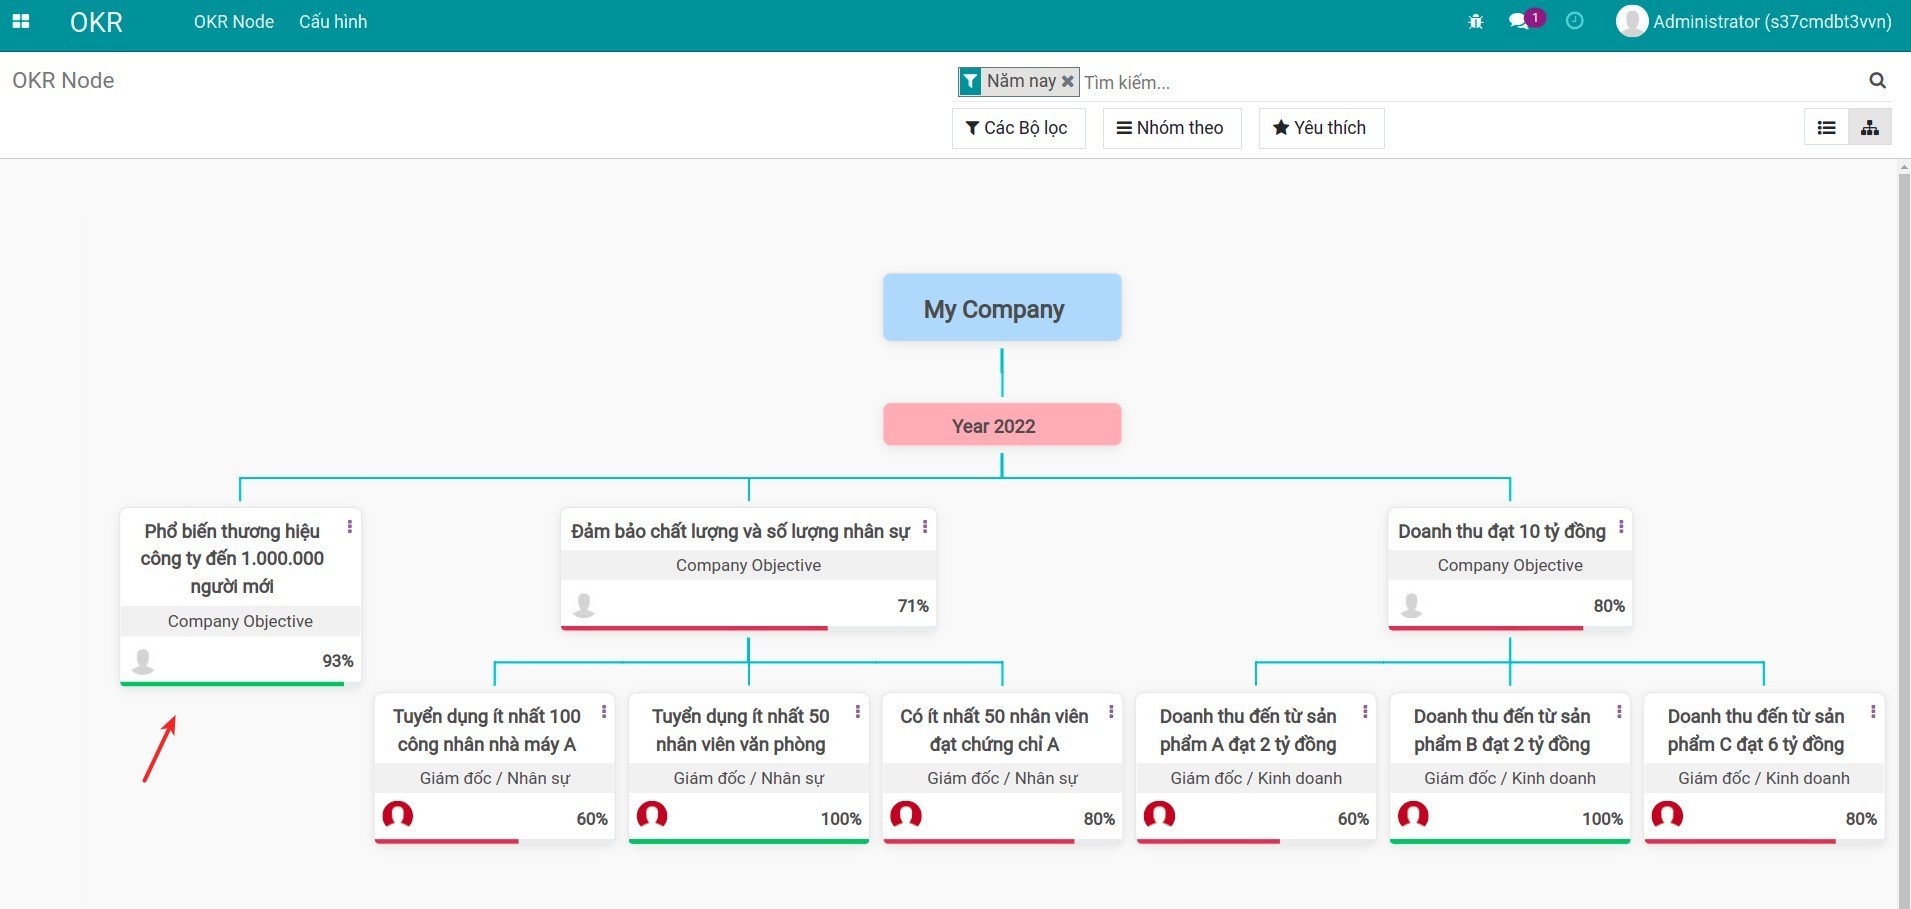Click the filter funnel icon beside Năm nay

tap(969, 81)
